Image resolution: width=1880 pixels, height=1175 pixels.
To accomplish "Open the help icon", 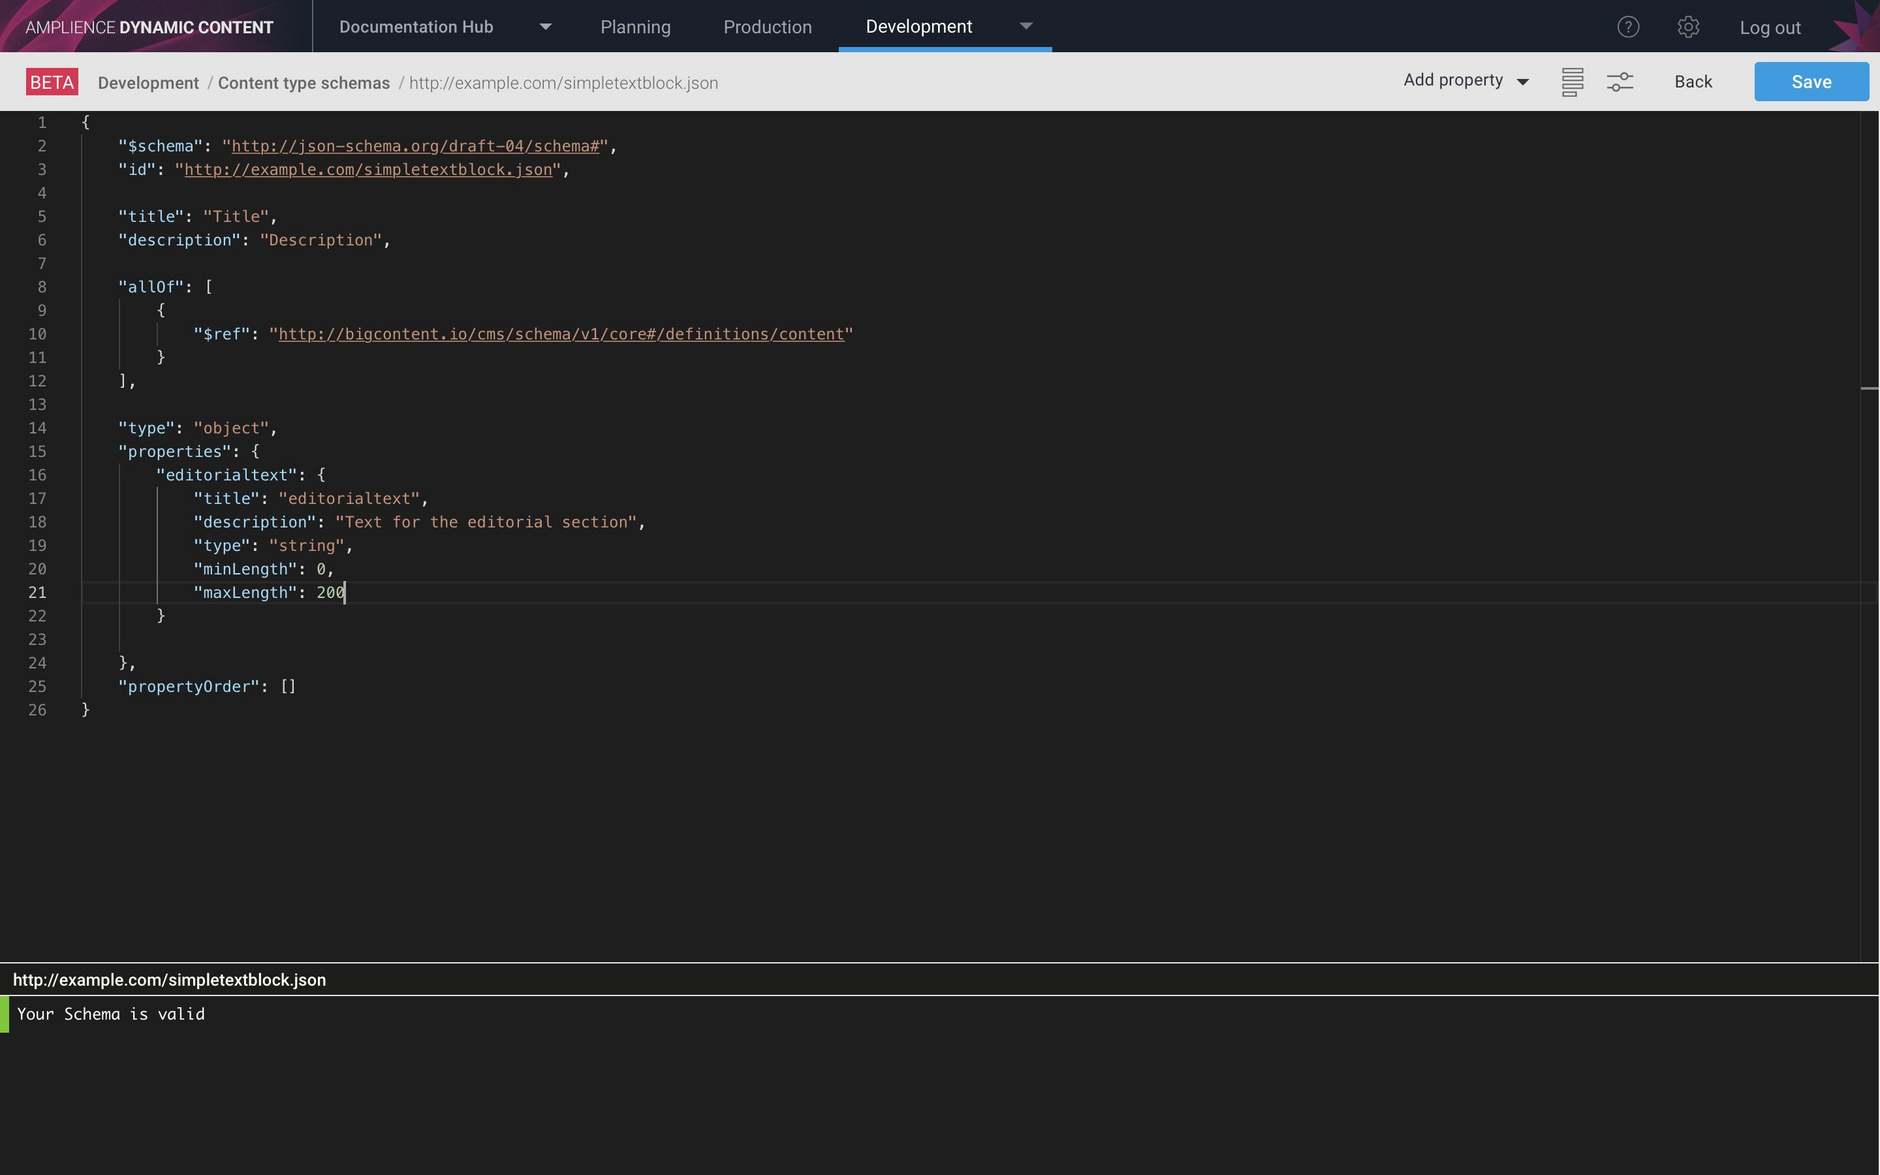I will [x=1628, y=27].
